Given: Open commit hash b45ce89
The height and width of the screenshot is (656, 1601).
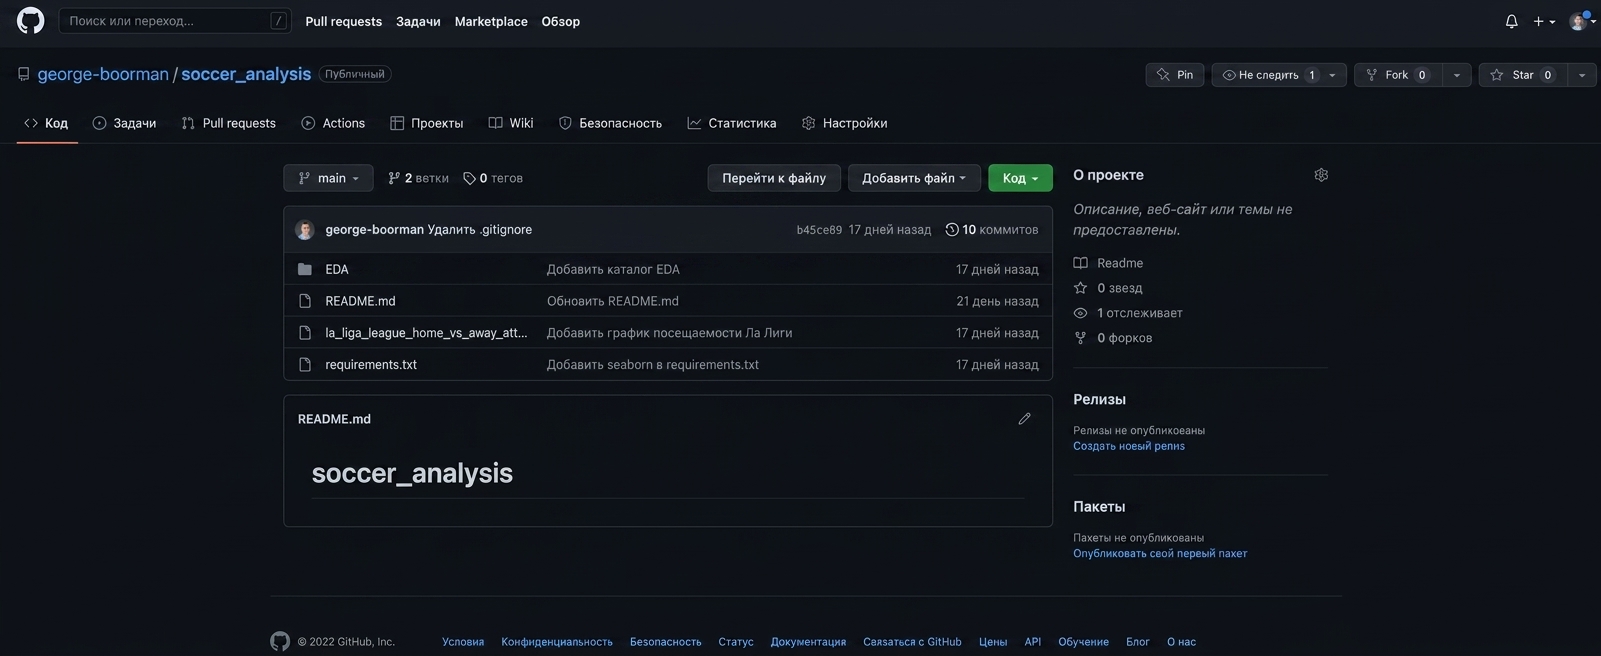Looking at the screenshot, I should click(819, 230).
